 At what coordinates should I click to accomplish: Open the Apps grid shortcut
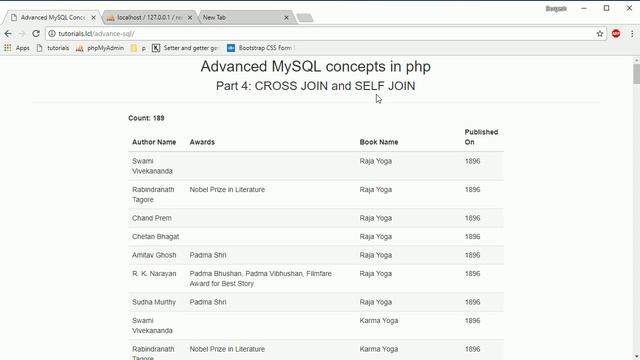click(17, 48)
